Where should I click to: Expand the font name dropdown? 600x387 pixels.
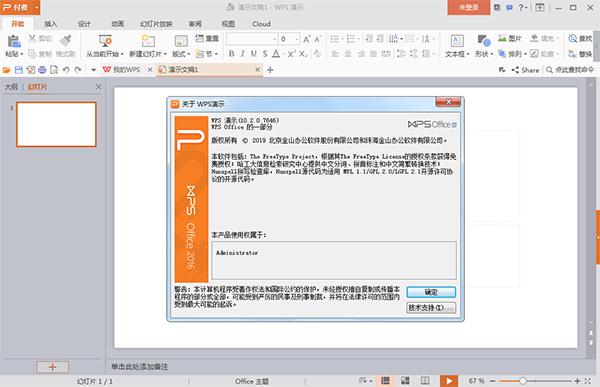(x=274, y=39)
